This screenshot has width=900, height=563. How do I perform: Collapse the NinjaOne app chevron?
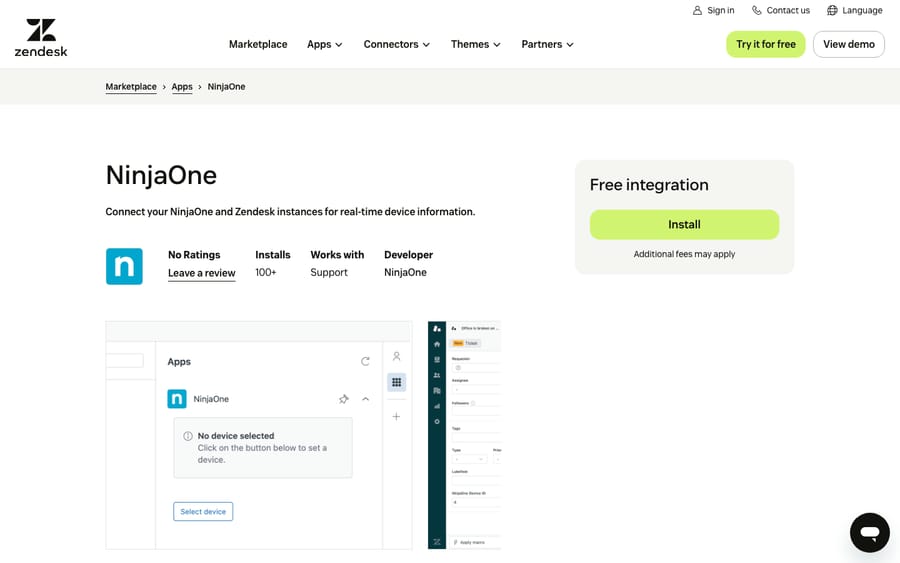pos(366,399)
